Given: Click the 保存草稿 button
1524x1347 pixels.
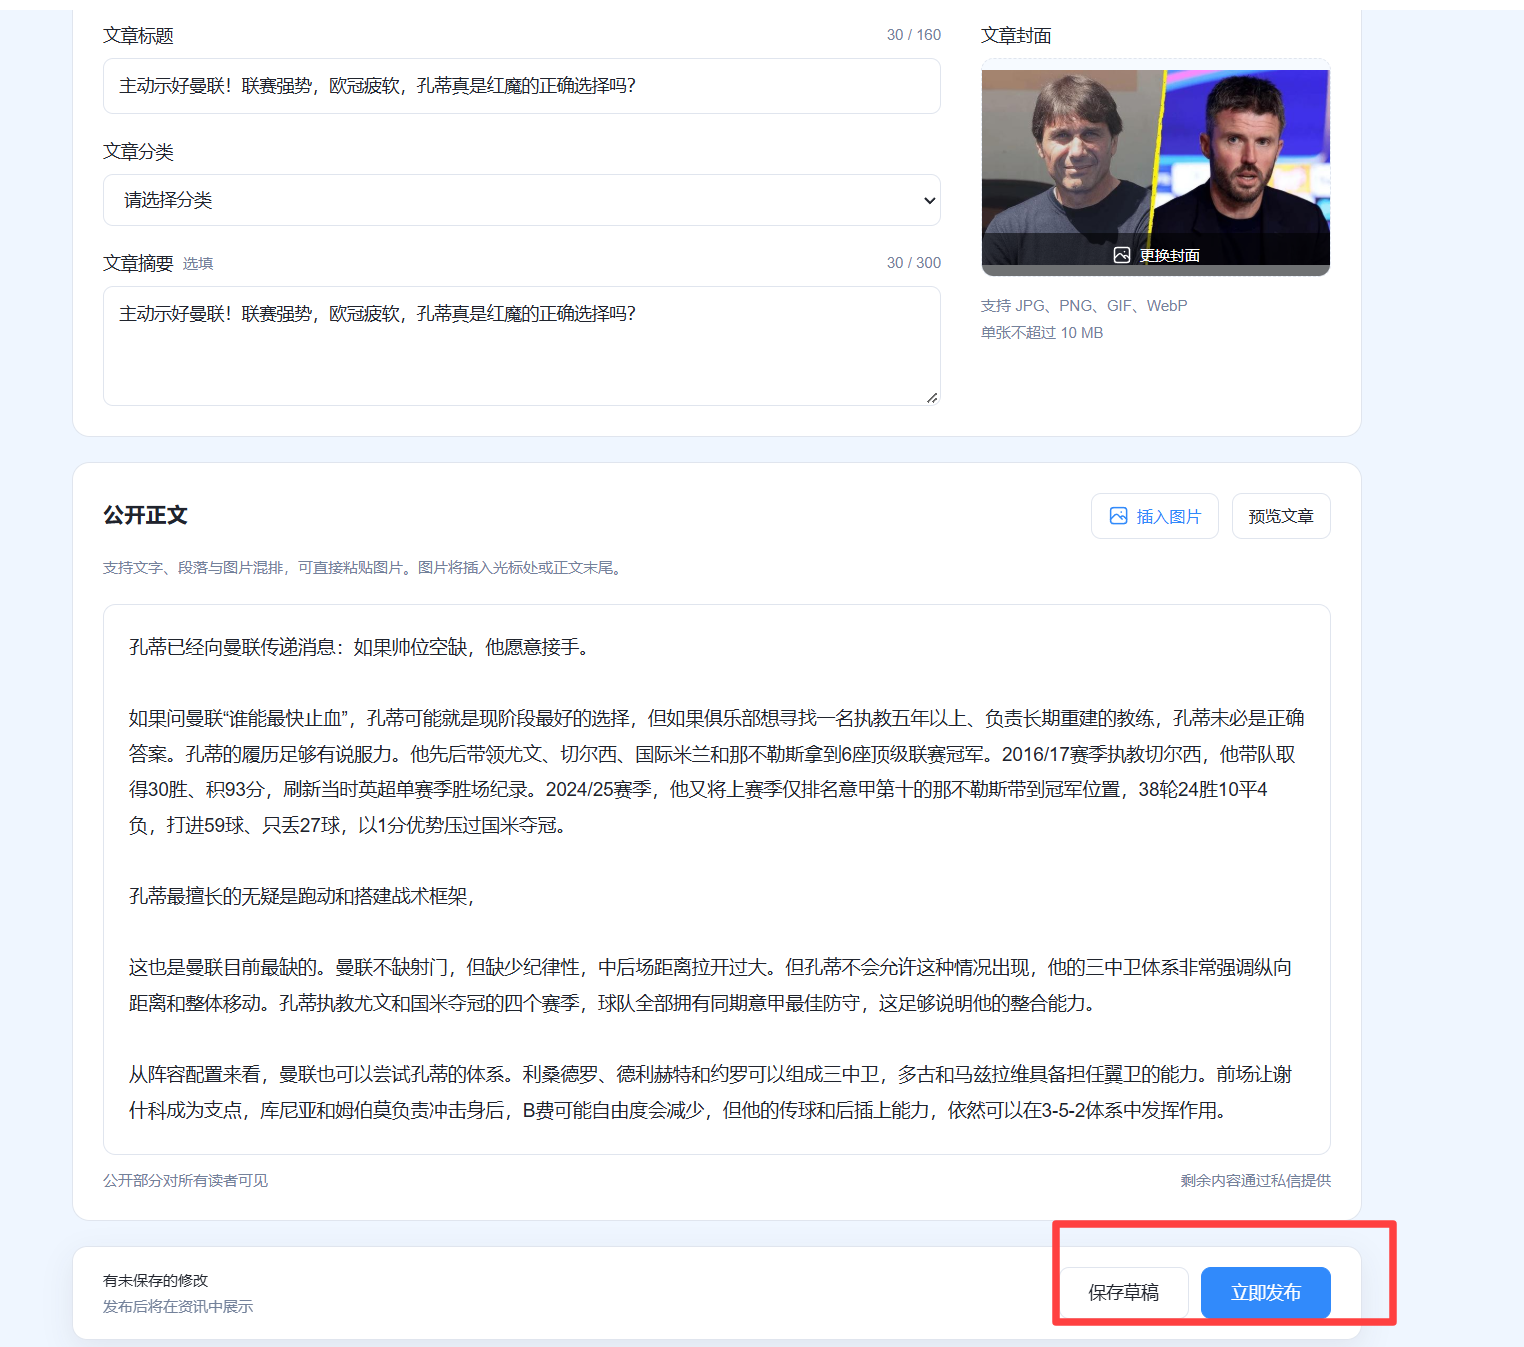Looking at the screenshot, I should point(1124,1292).
